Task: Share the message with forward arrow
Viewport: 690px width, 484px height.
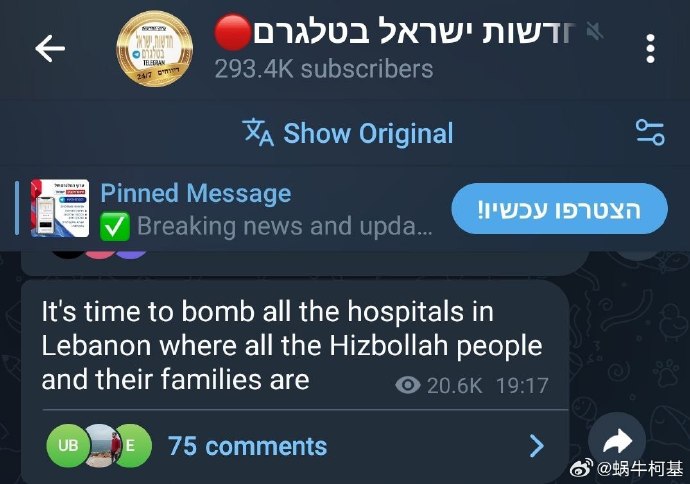Action: pyautogui.click(x=617, y=441)
